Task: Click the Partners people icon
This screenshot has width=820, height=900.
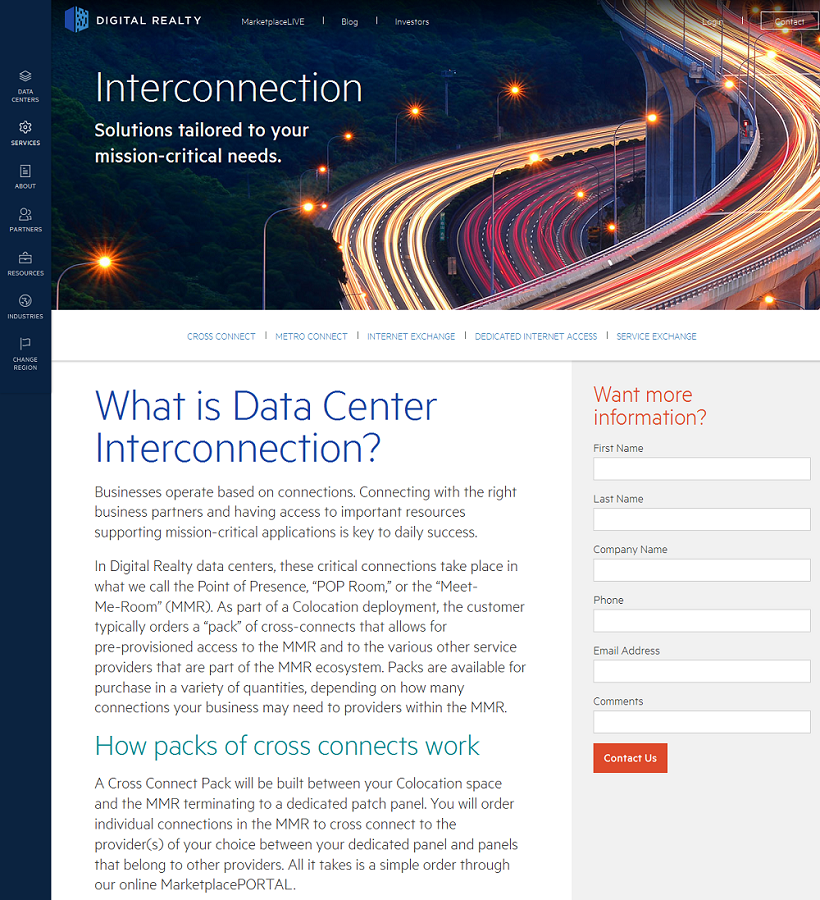Action: (25, 215)
